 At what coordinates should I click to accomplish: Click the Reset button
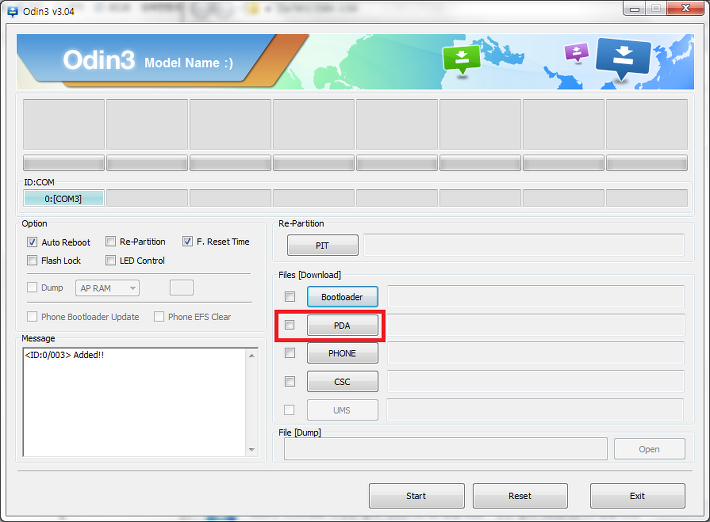(520, 496)
